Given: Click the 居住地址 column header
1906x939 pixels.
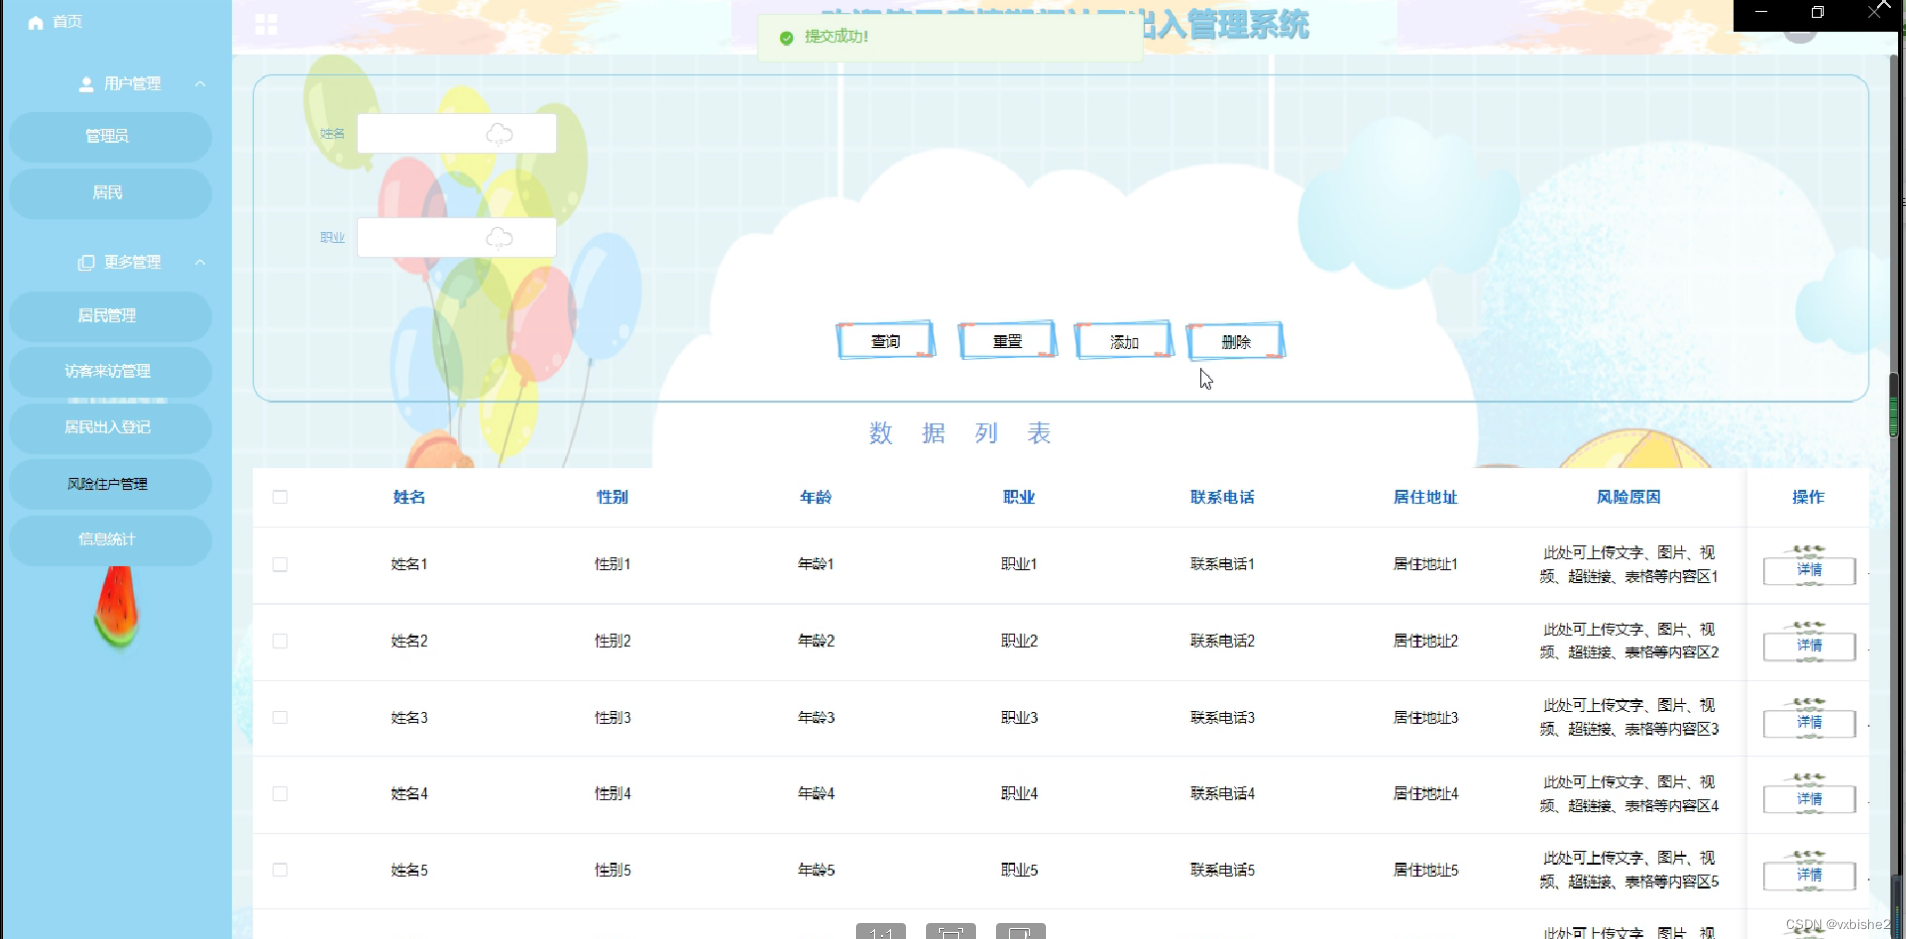Looking at the screenshot, I should (1425, 497).
